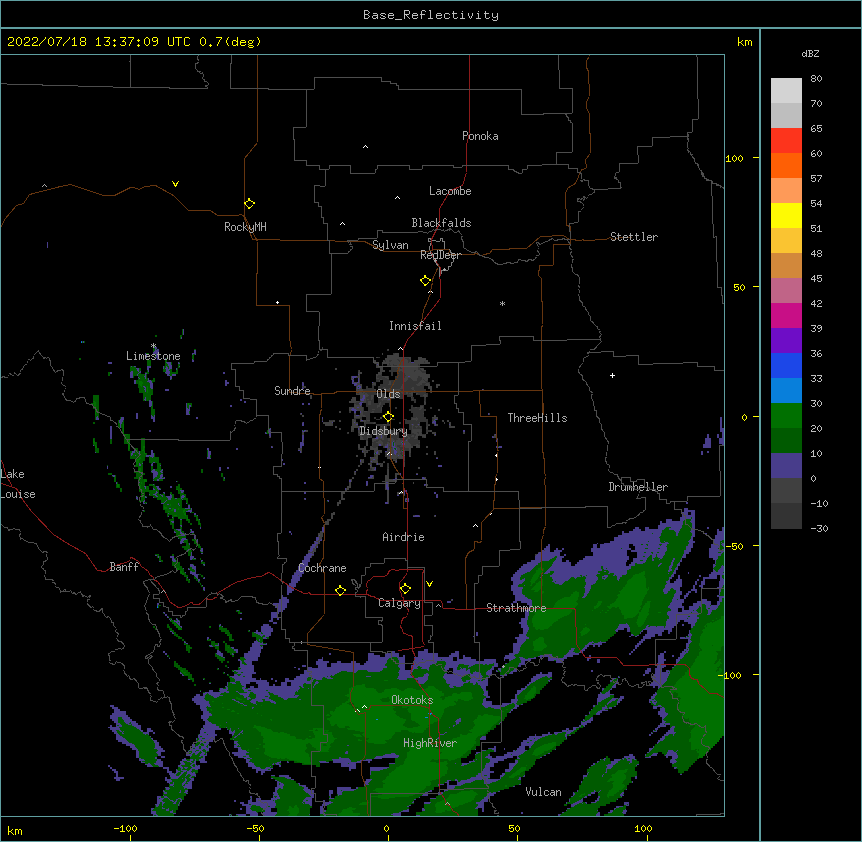862x842 pixels.
Task: Click the km unit label at bottom left
Action: (15, 830)
